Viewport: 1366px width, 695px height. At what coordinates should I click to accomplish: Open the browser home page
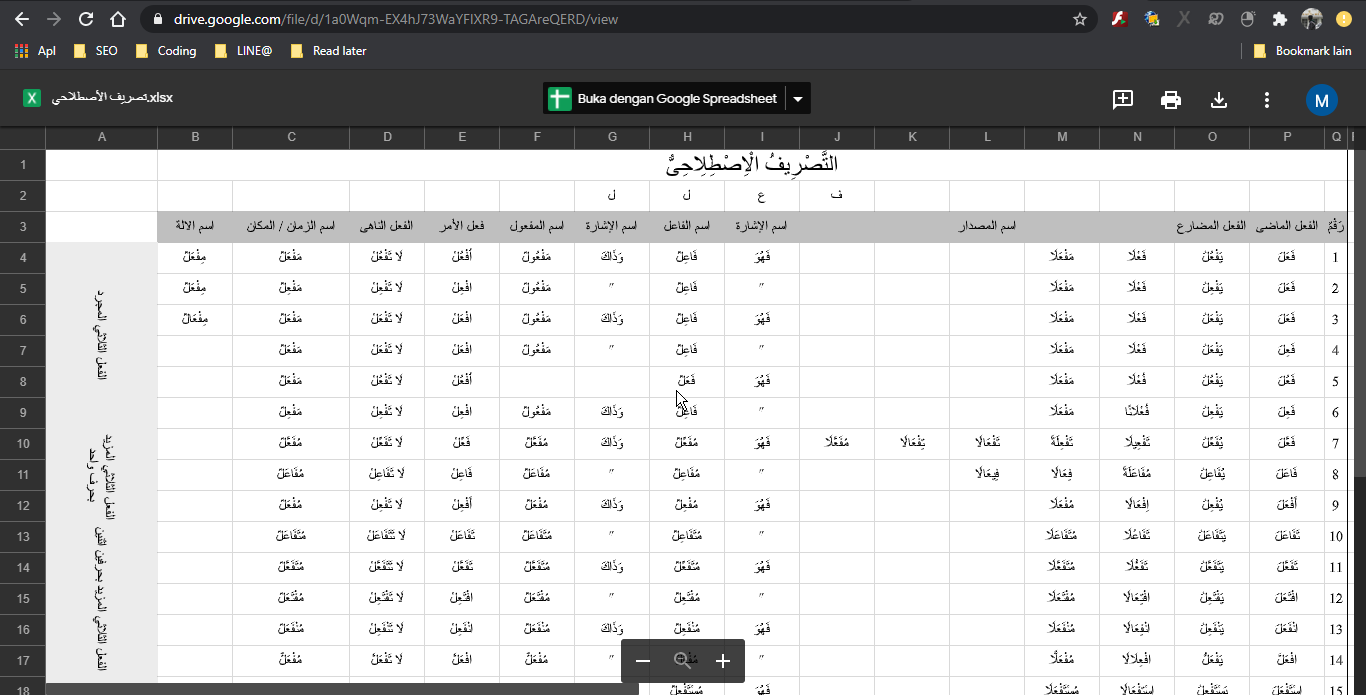[118, 19]
